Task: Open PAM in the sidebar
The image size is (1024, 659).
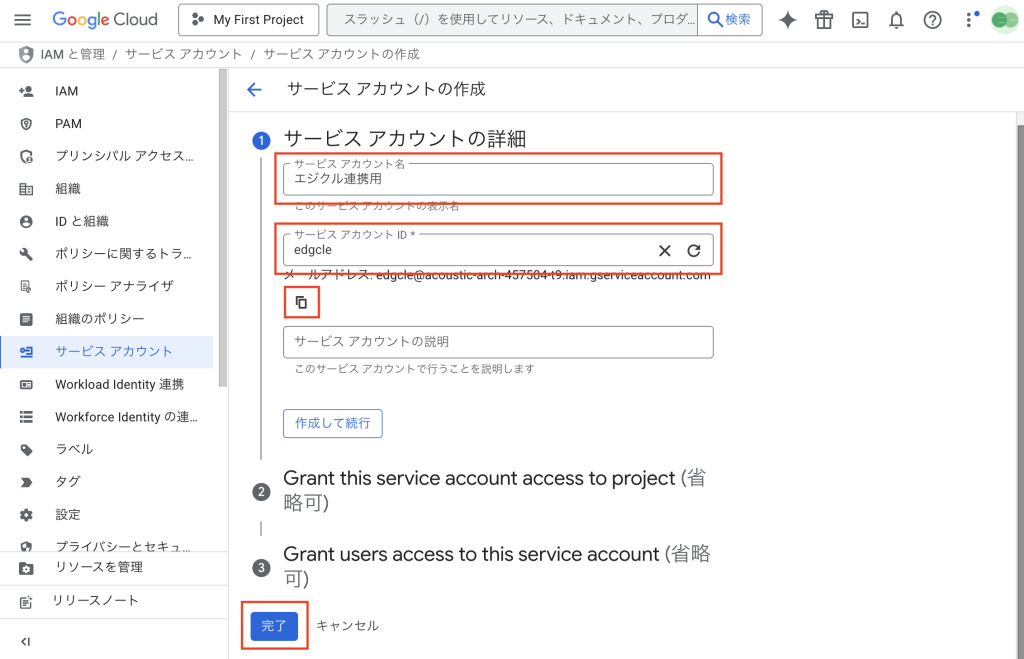Action: 68,124
